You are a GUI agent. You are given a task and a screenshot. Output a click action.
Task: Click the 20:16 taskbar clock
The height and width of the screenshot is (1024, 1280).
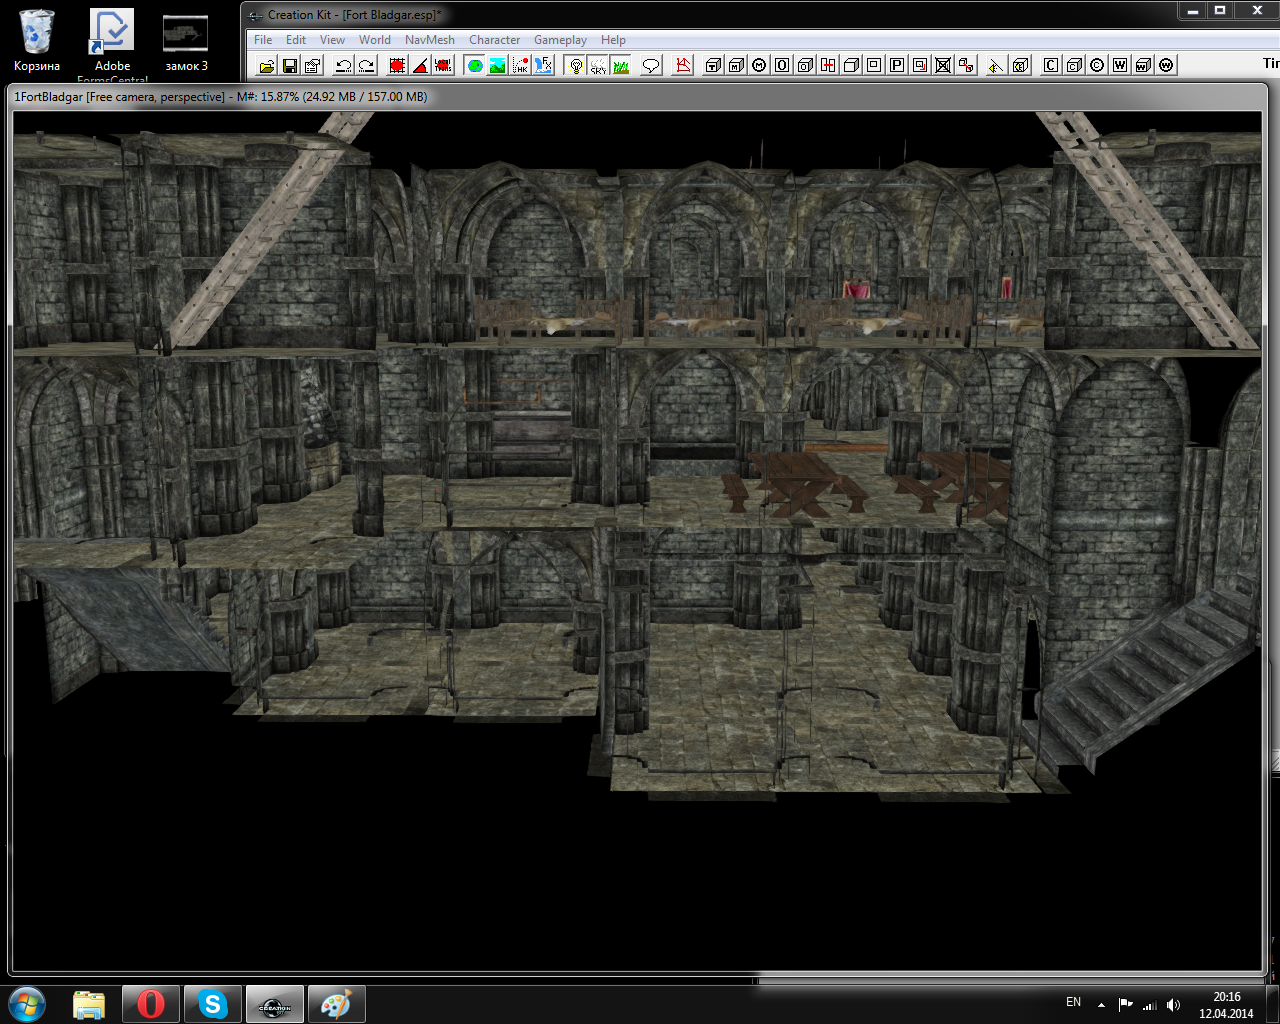[x=1227, y=1005]
